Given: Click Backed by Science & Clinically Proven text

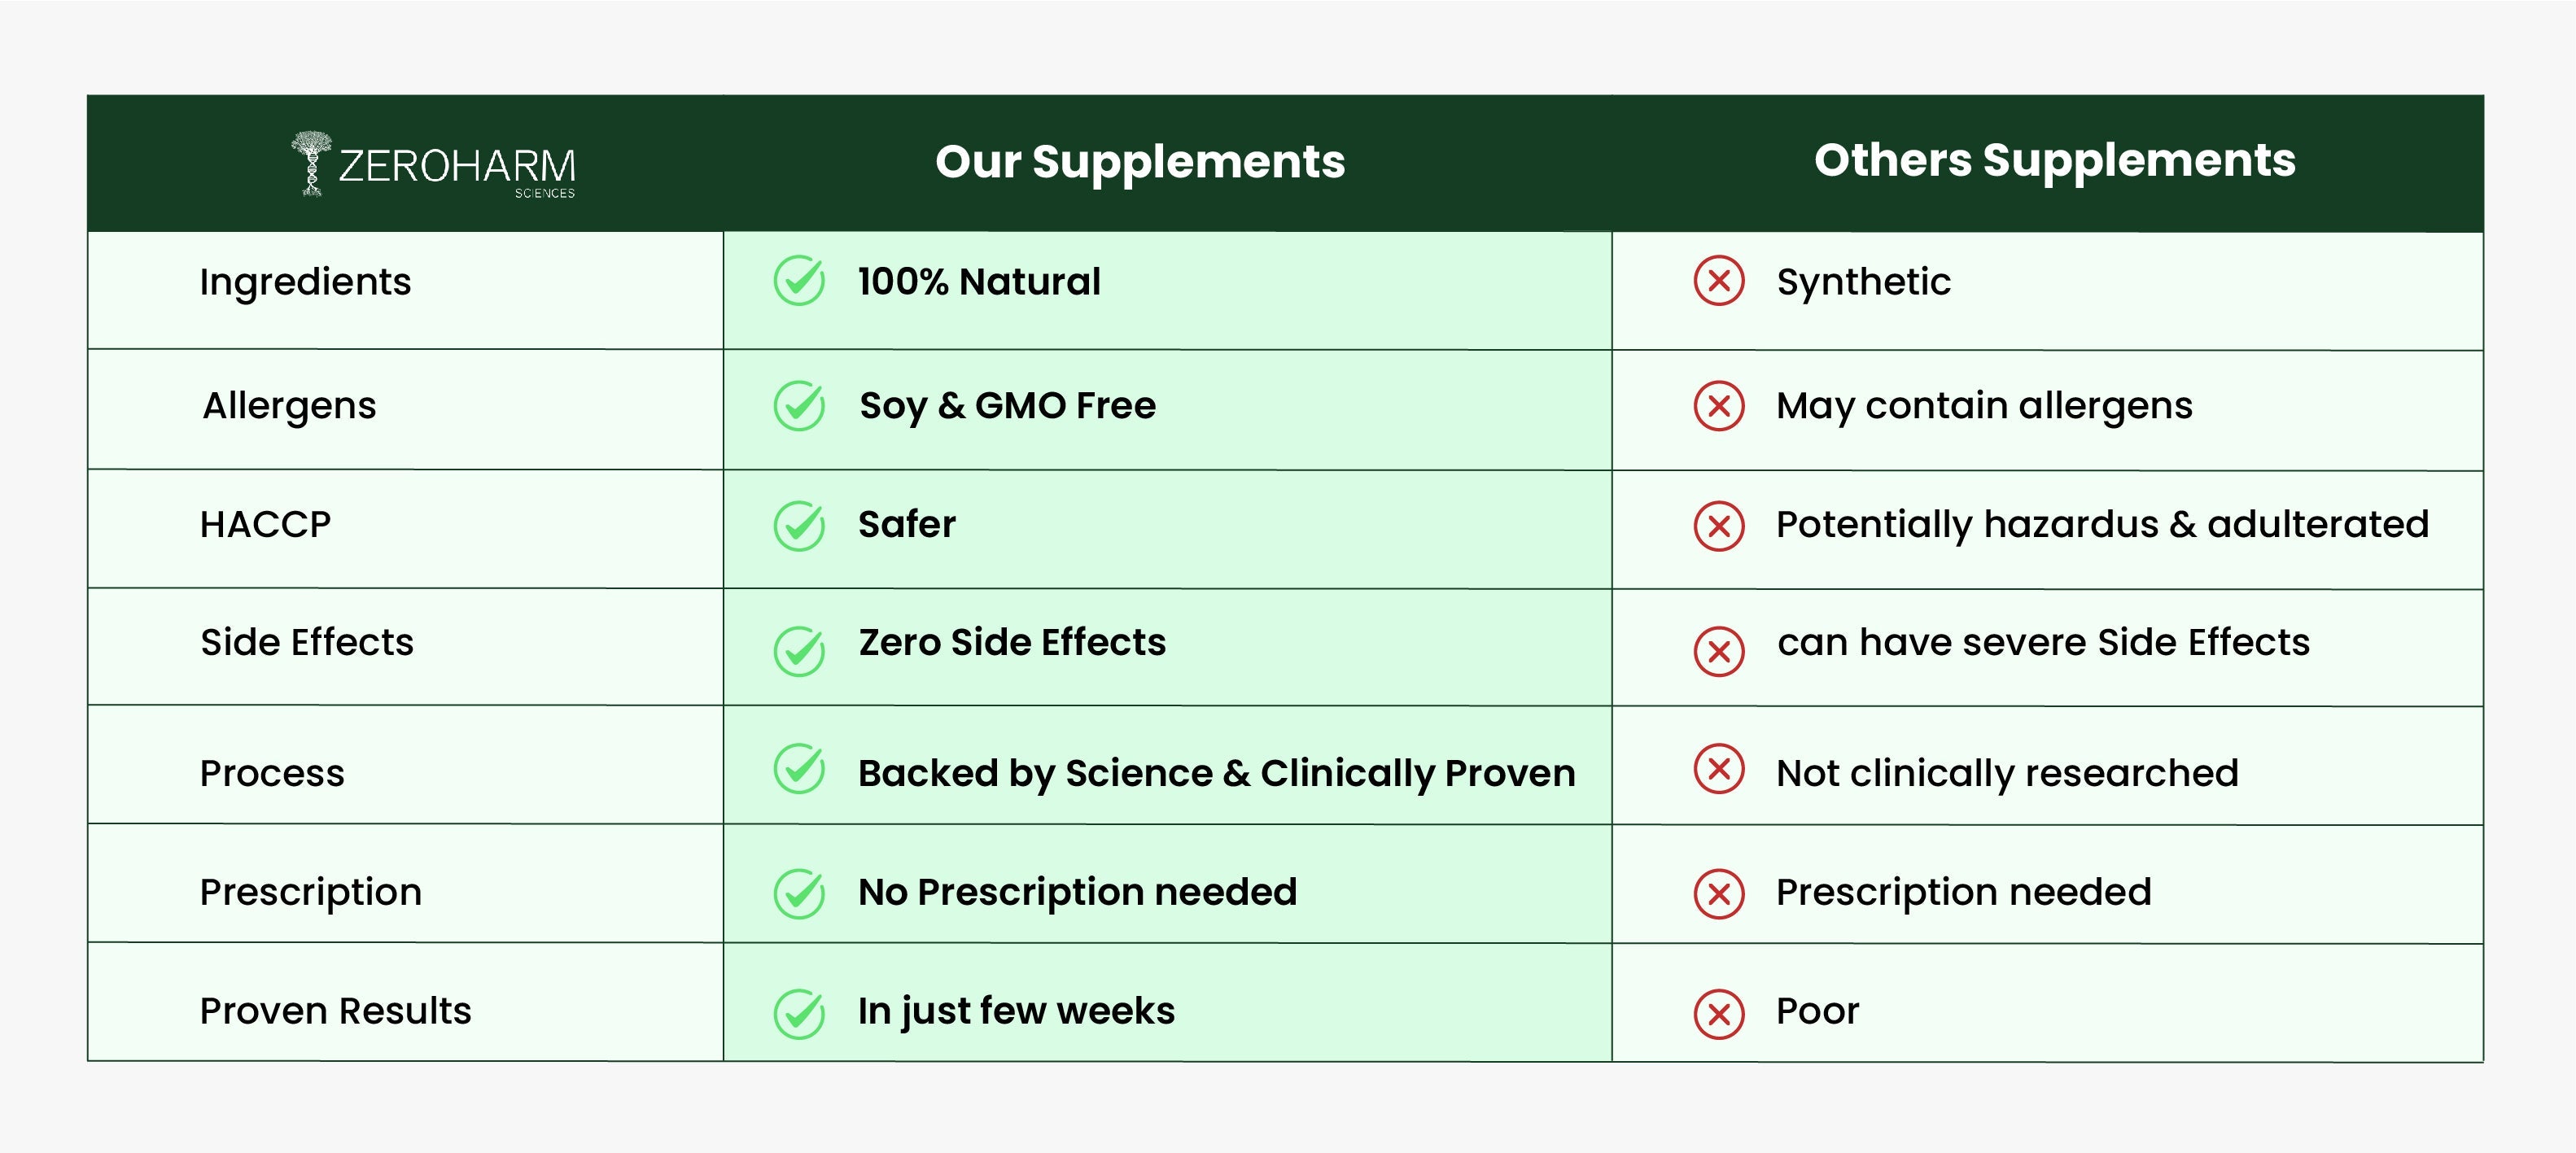Looking at the screenshot, I should pos(1216,774).
